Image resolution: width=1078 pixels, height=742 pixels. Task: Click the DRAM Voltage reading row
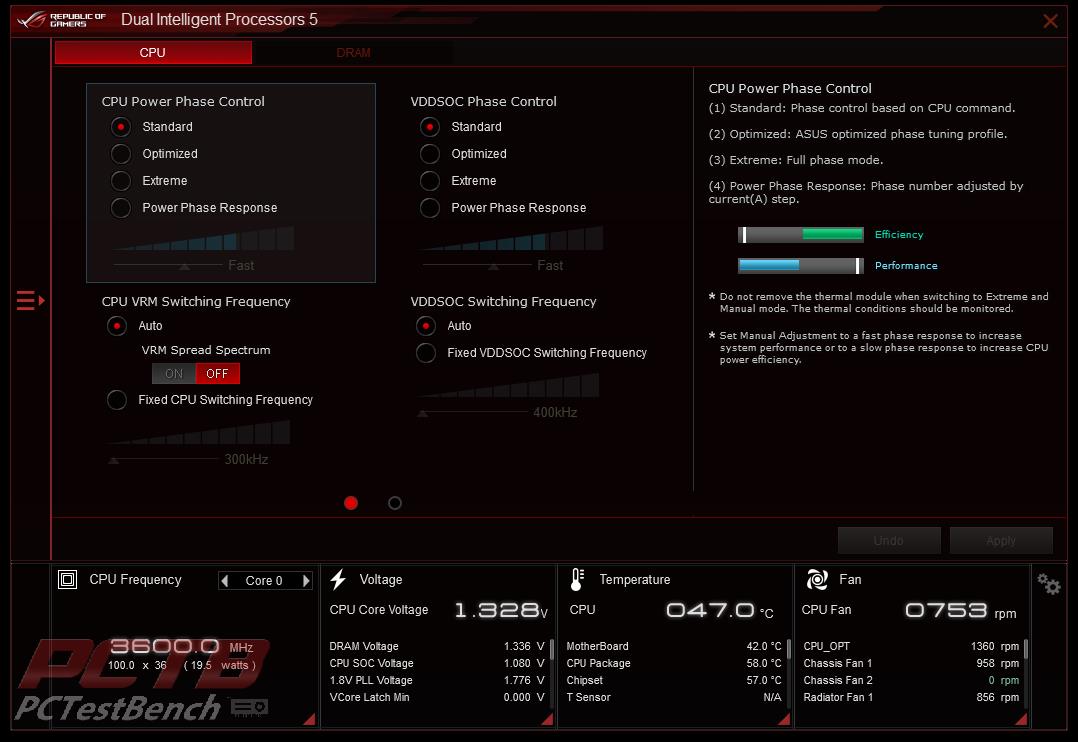click(437, 646)
